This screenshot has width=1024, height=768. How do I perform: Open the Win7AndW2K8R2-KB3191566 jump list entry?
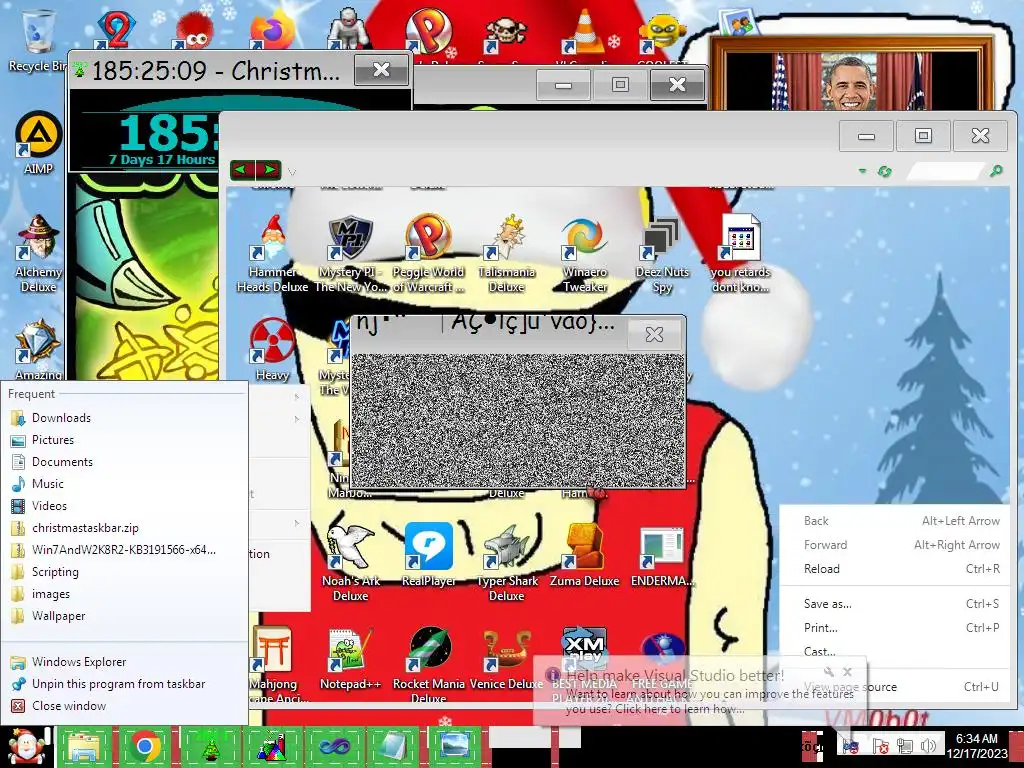click(124, 550)
